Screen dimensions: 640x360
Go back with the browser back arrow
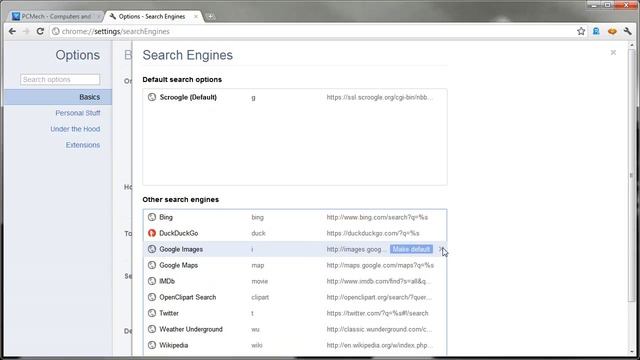(x=12, y=31)
